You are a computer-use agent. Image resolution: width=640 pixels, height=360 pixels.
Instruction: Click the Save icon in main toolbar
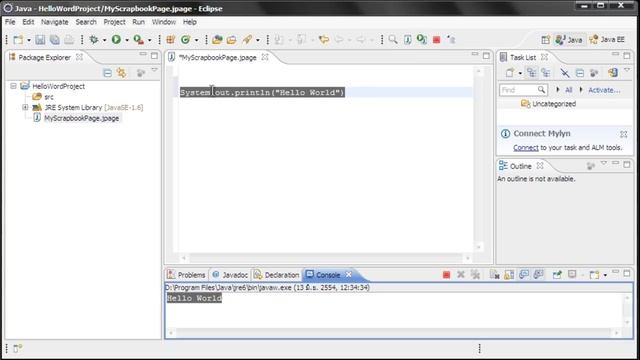[40, 40]
